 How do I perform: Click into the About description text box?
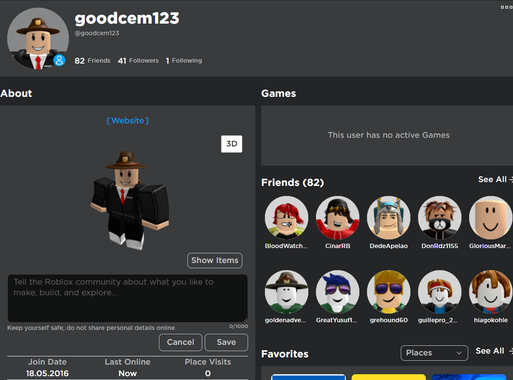[x=128, y=298]
